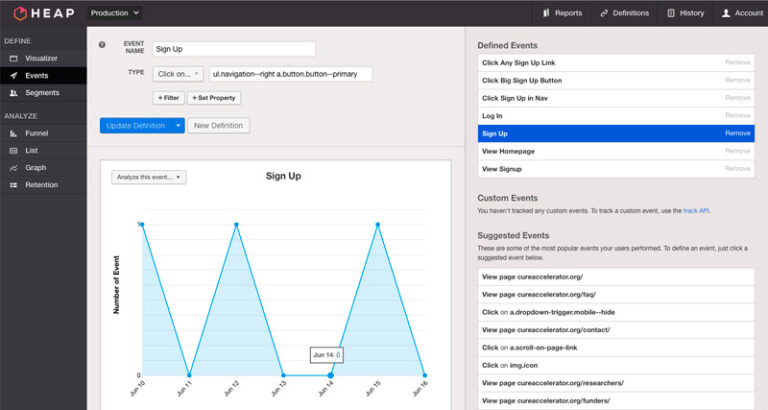Image resolution: width=768 pixels, height=410 pixels.
Task: Select the List icon in sidebar
Action: point(13,150)
